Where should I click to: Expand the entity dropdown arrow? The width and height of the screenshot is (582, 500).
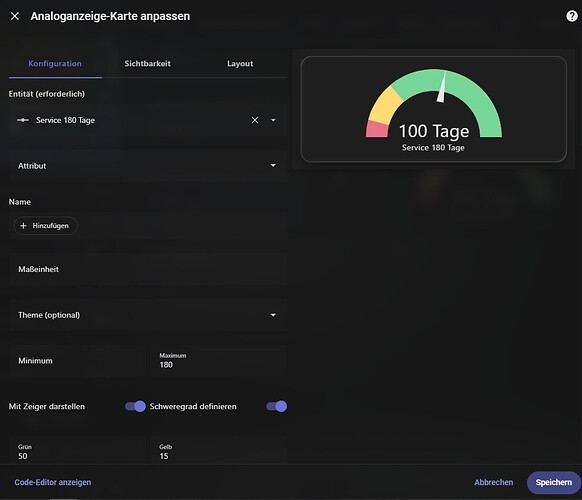click(273, 120)
